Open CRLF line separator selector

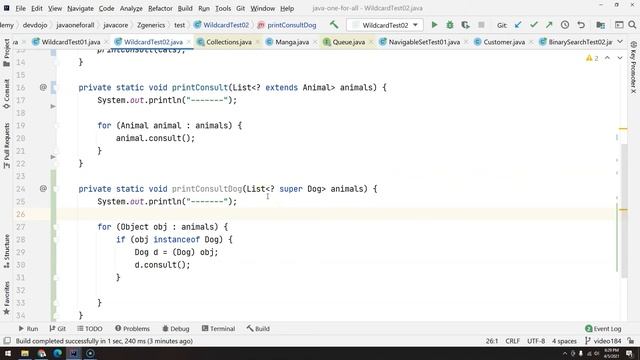coord(513,341)
